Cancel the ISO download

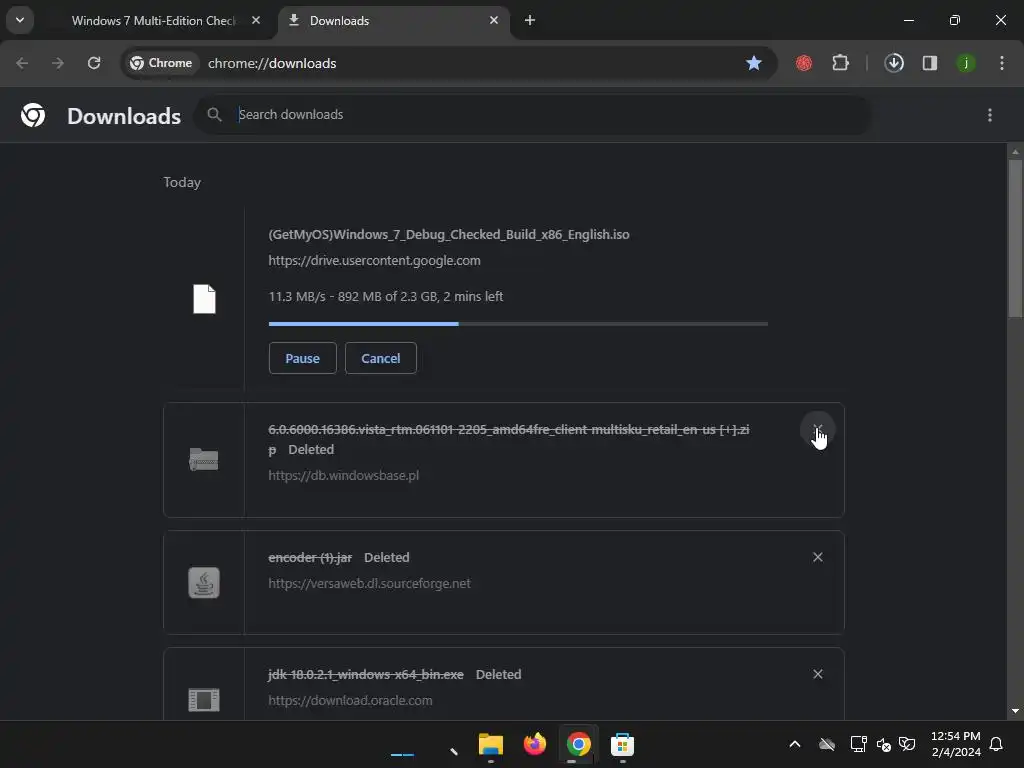pos(381,358)
